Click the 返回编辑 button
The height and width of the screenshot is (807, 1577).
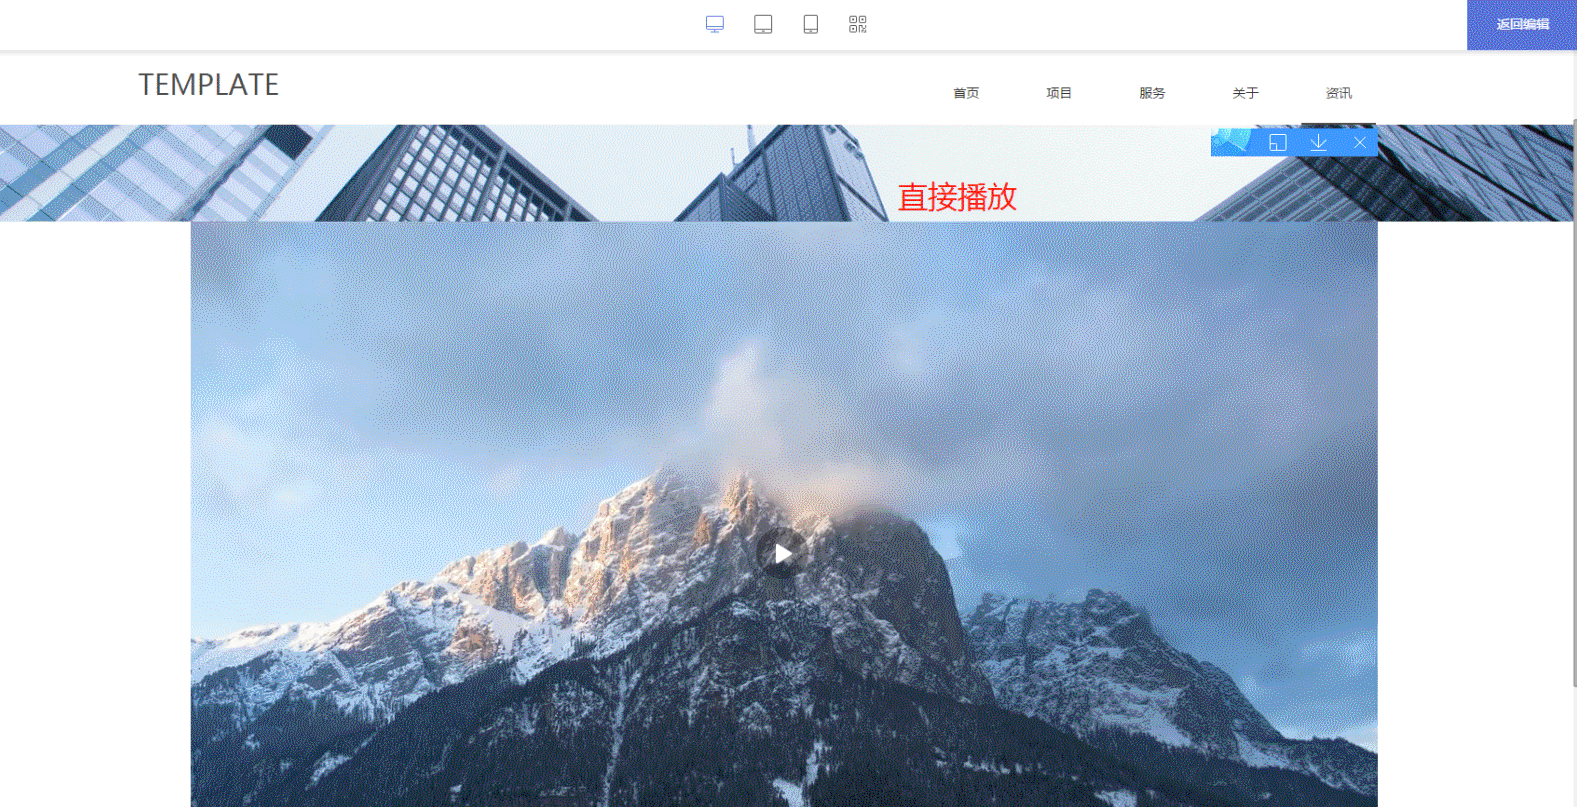tap(1522, 25)
